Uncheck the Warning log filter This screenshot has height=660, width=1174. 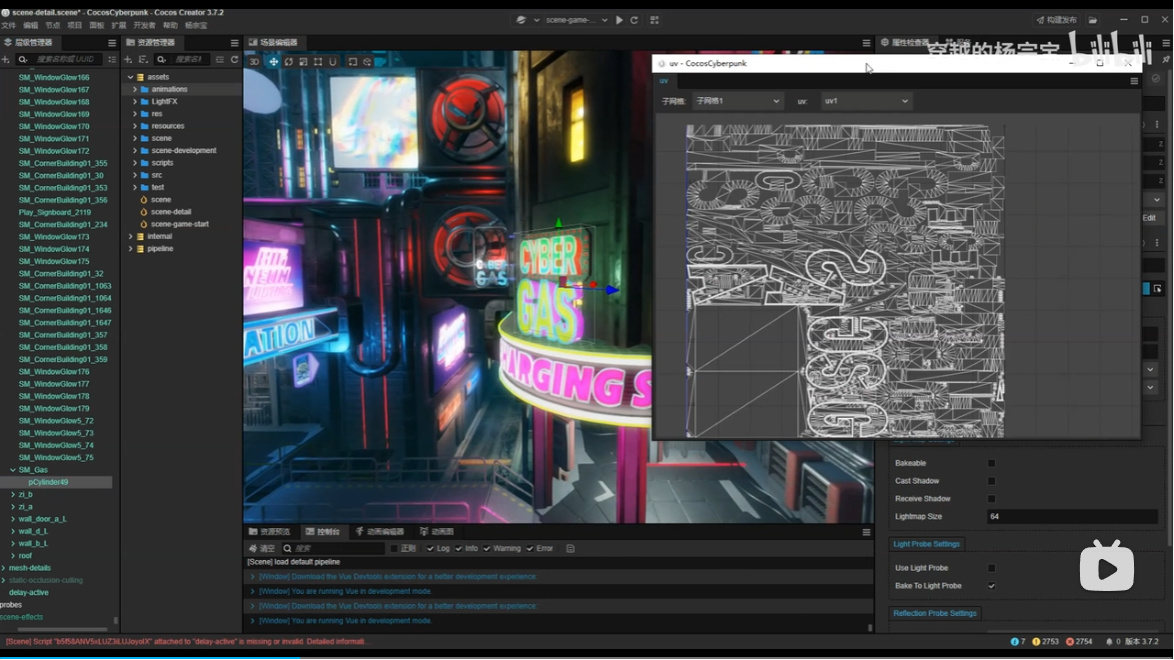(487, 549)
